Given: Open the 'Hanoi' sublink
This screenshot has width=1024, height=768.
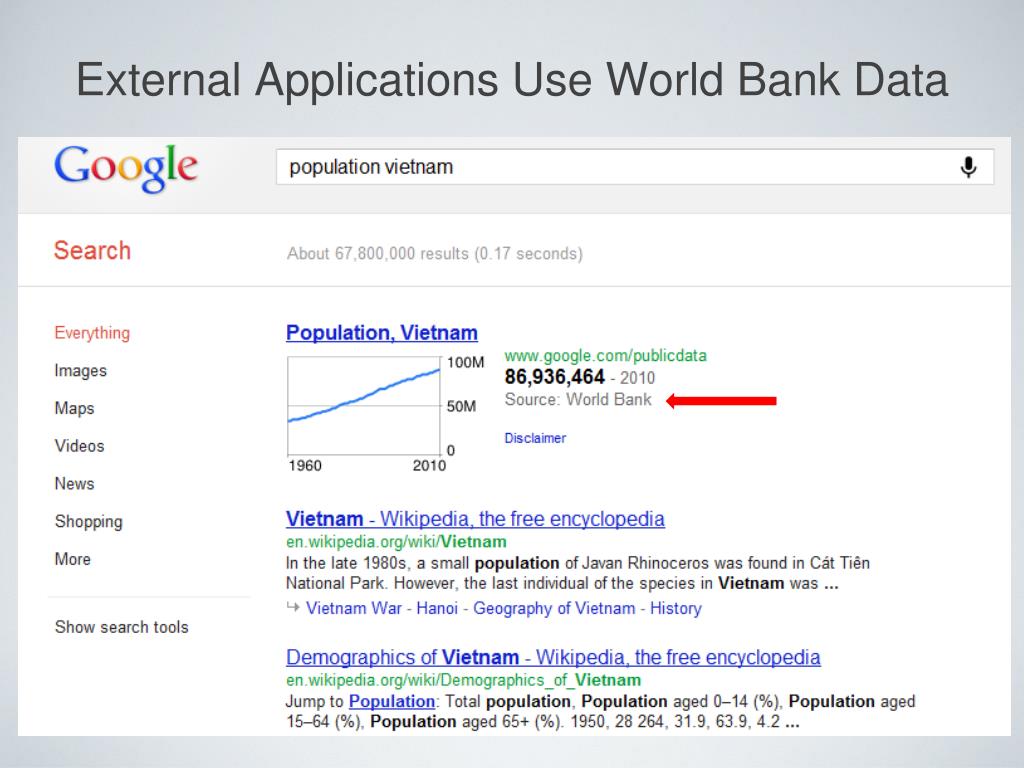Looking at the screenshot, I should 437,609.
